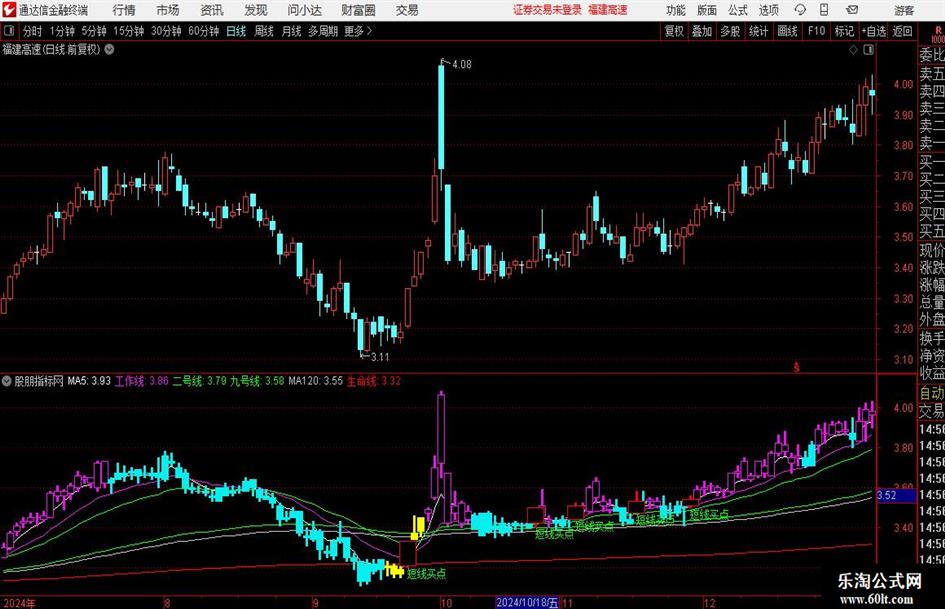Switch to the 30分钟 period tab

tap(166, 31)
